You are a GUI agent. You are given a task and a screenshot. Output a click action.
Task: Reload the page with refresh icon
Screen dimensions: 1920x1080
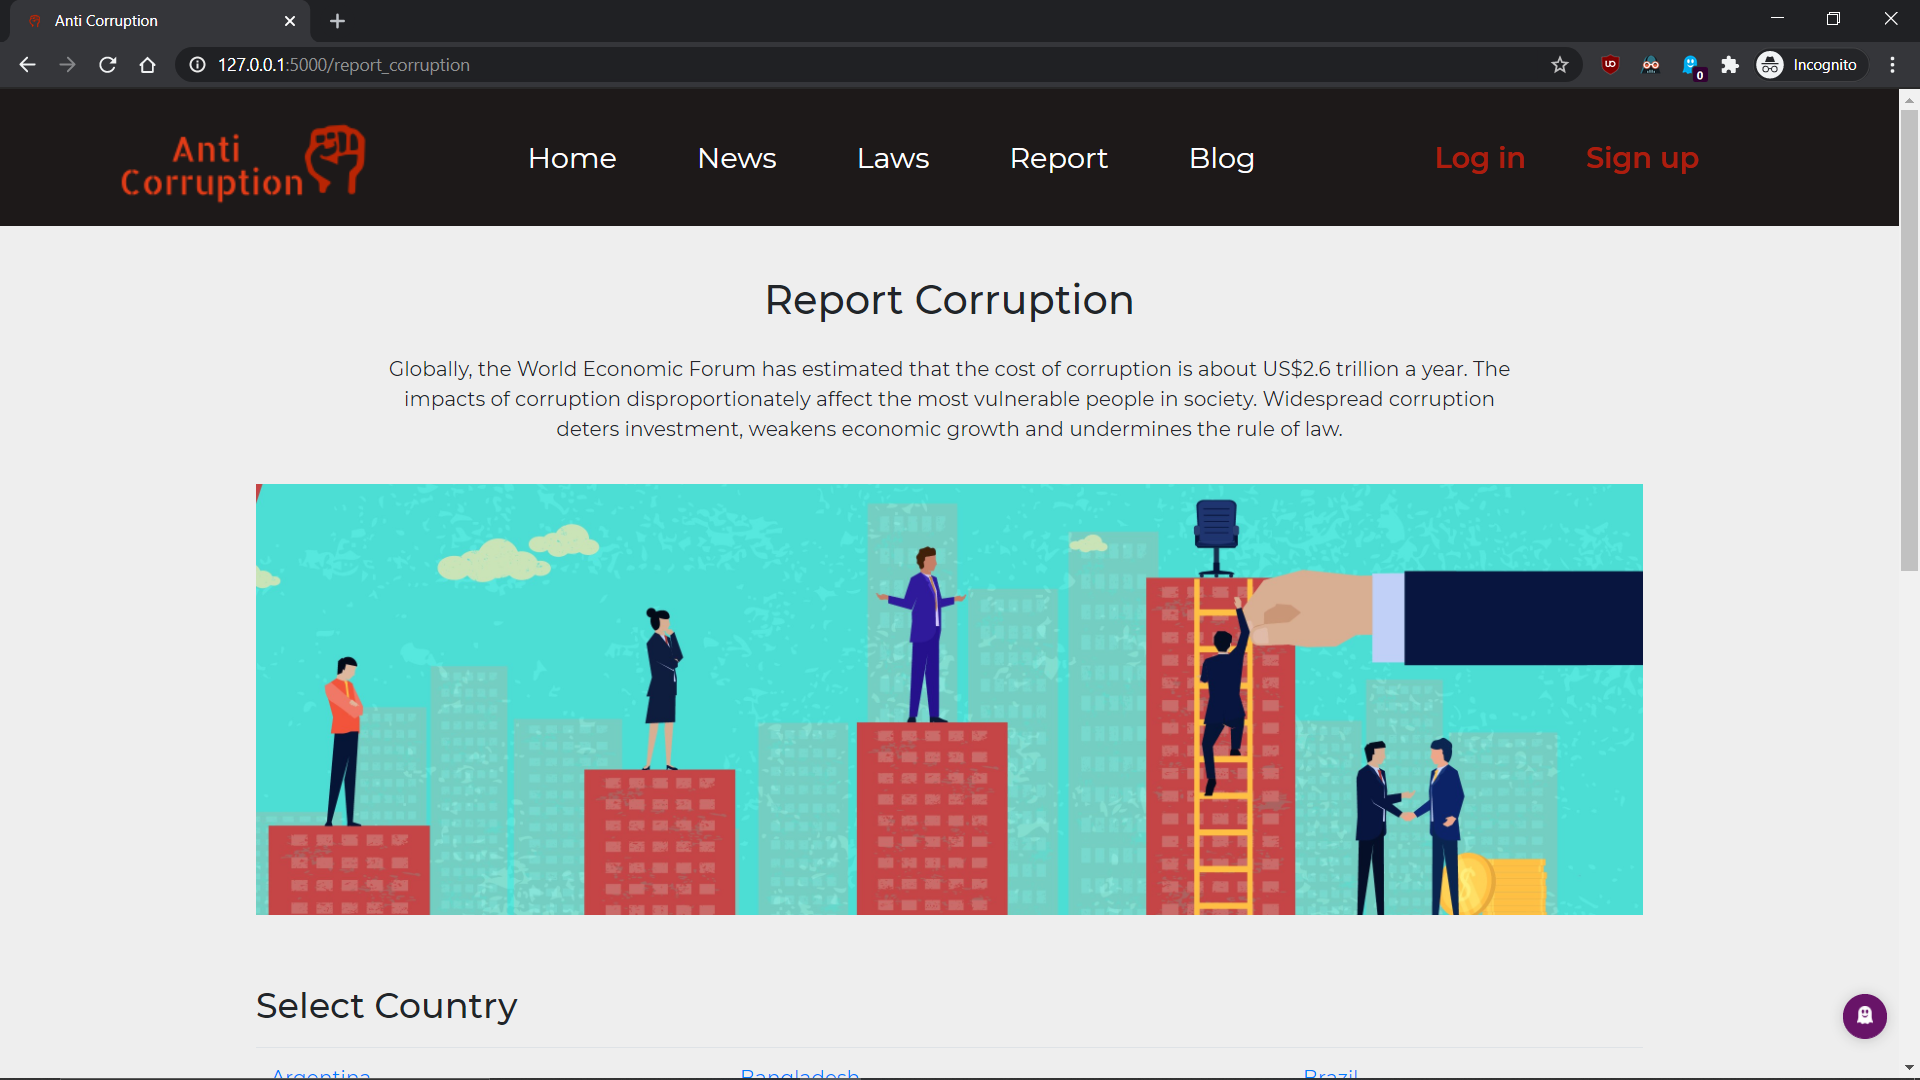point(108,65)
